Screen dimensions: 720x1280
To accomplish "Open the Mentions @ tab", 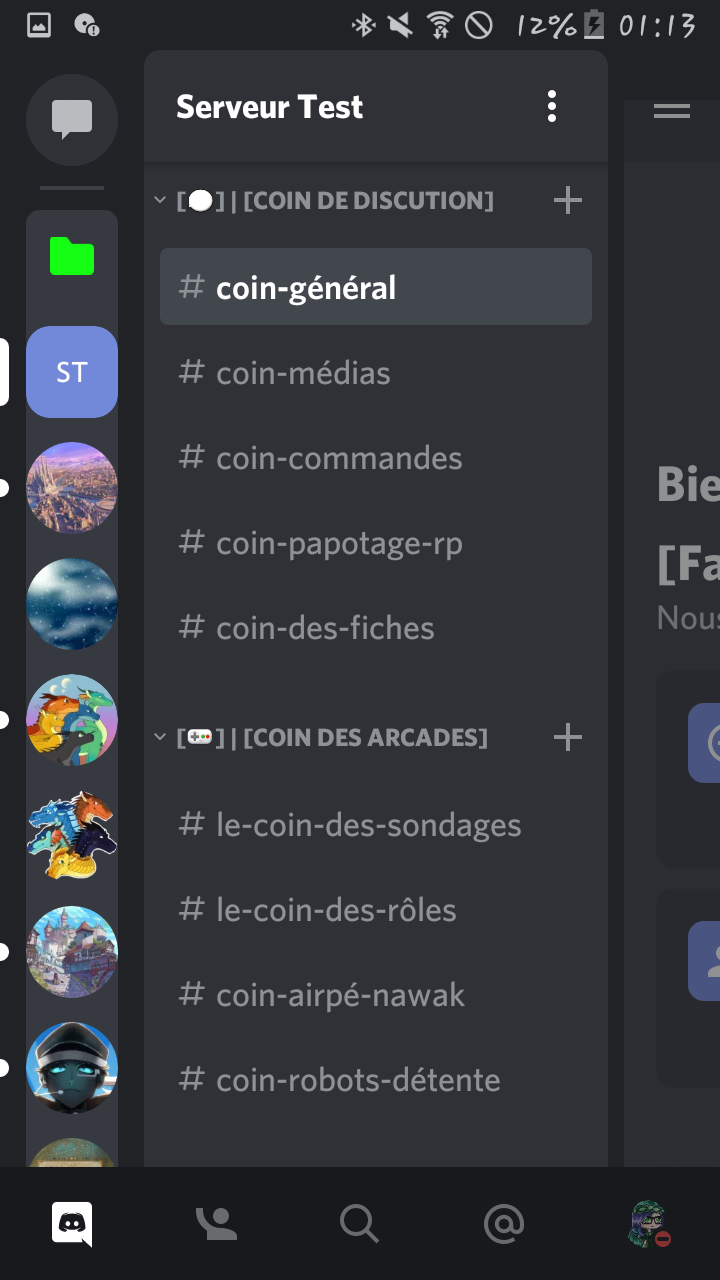I will (503, 1223).
